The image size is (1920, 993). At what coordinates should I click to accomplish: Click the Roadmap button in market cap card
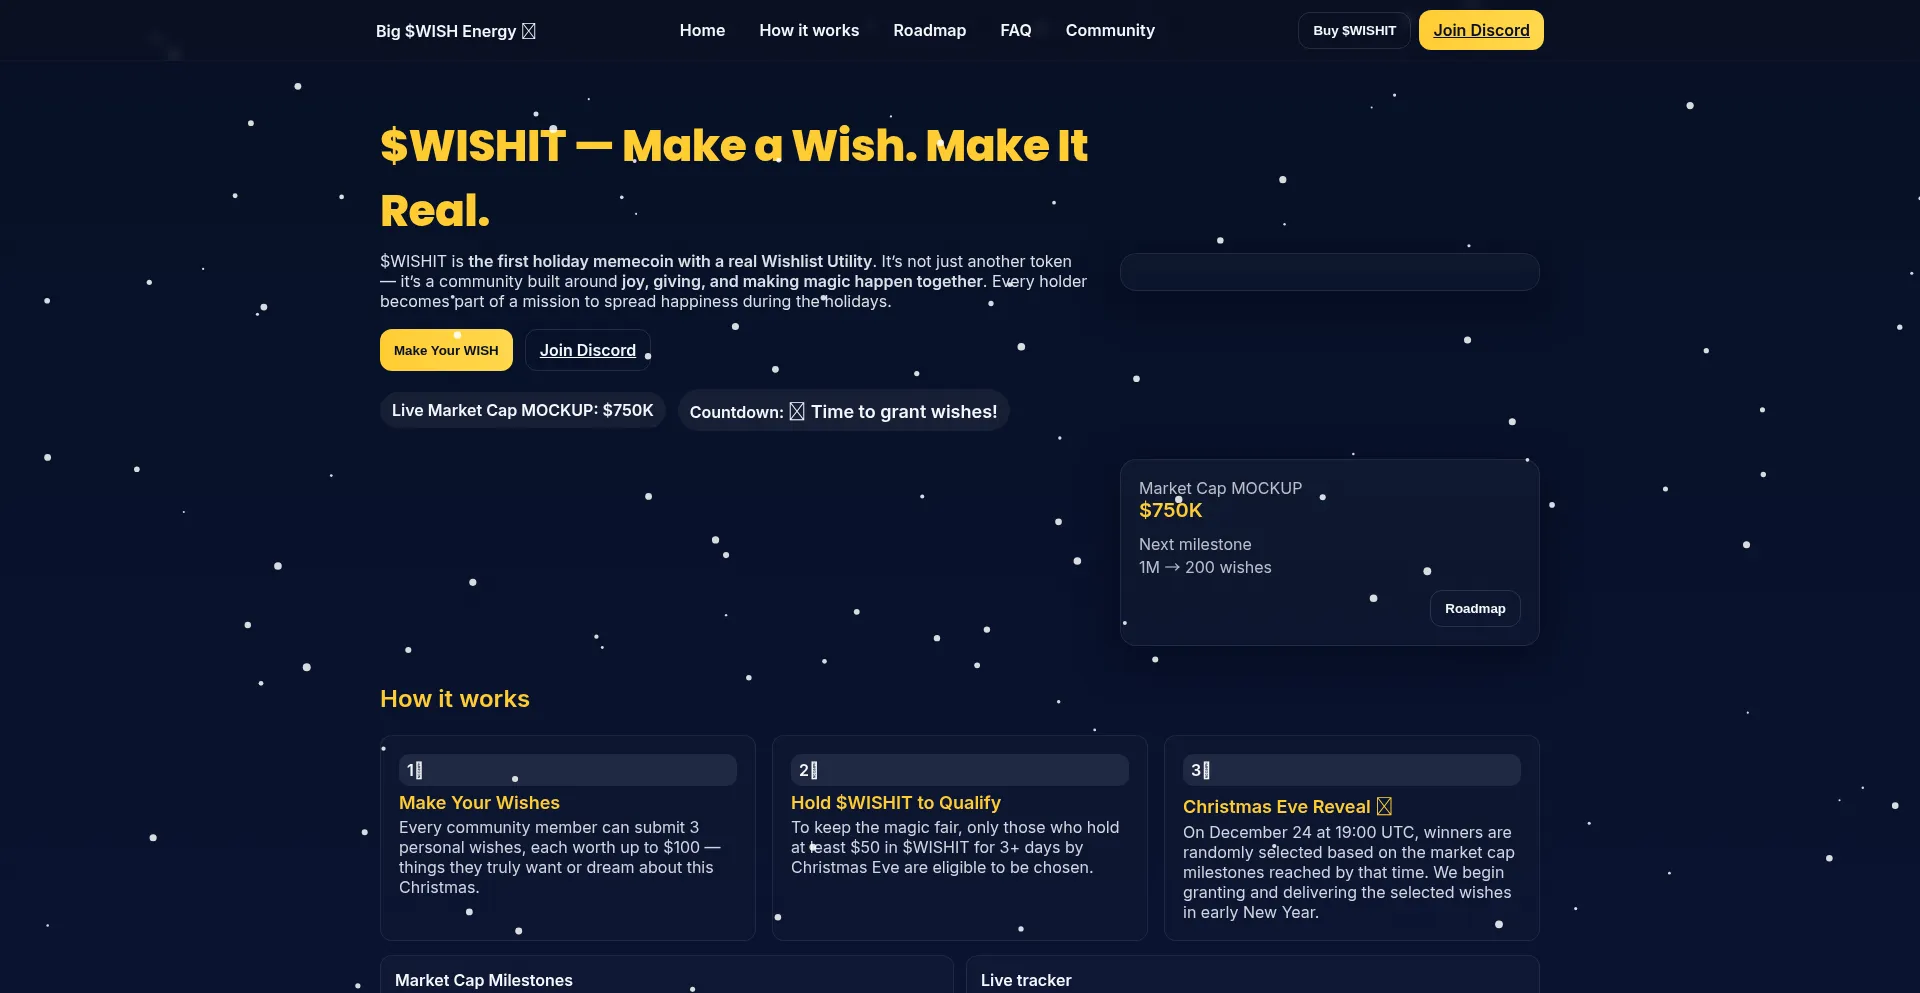pos(1475,608)
